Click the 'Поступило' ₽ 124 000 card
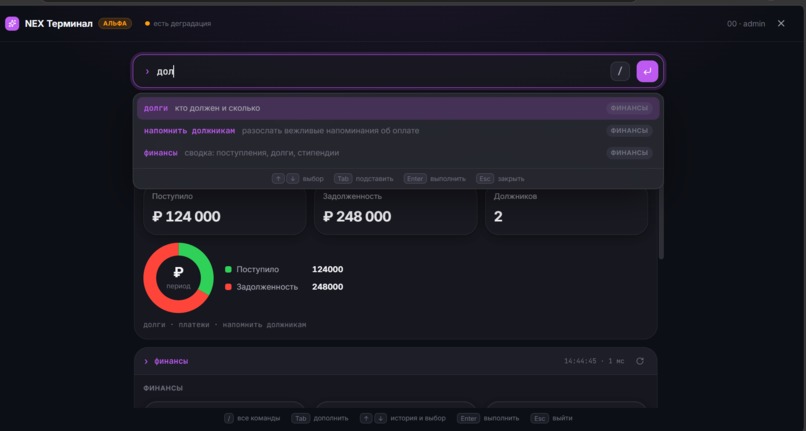This screenshot has height=431, width=806. click(225, 211)
